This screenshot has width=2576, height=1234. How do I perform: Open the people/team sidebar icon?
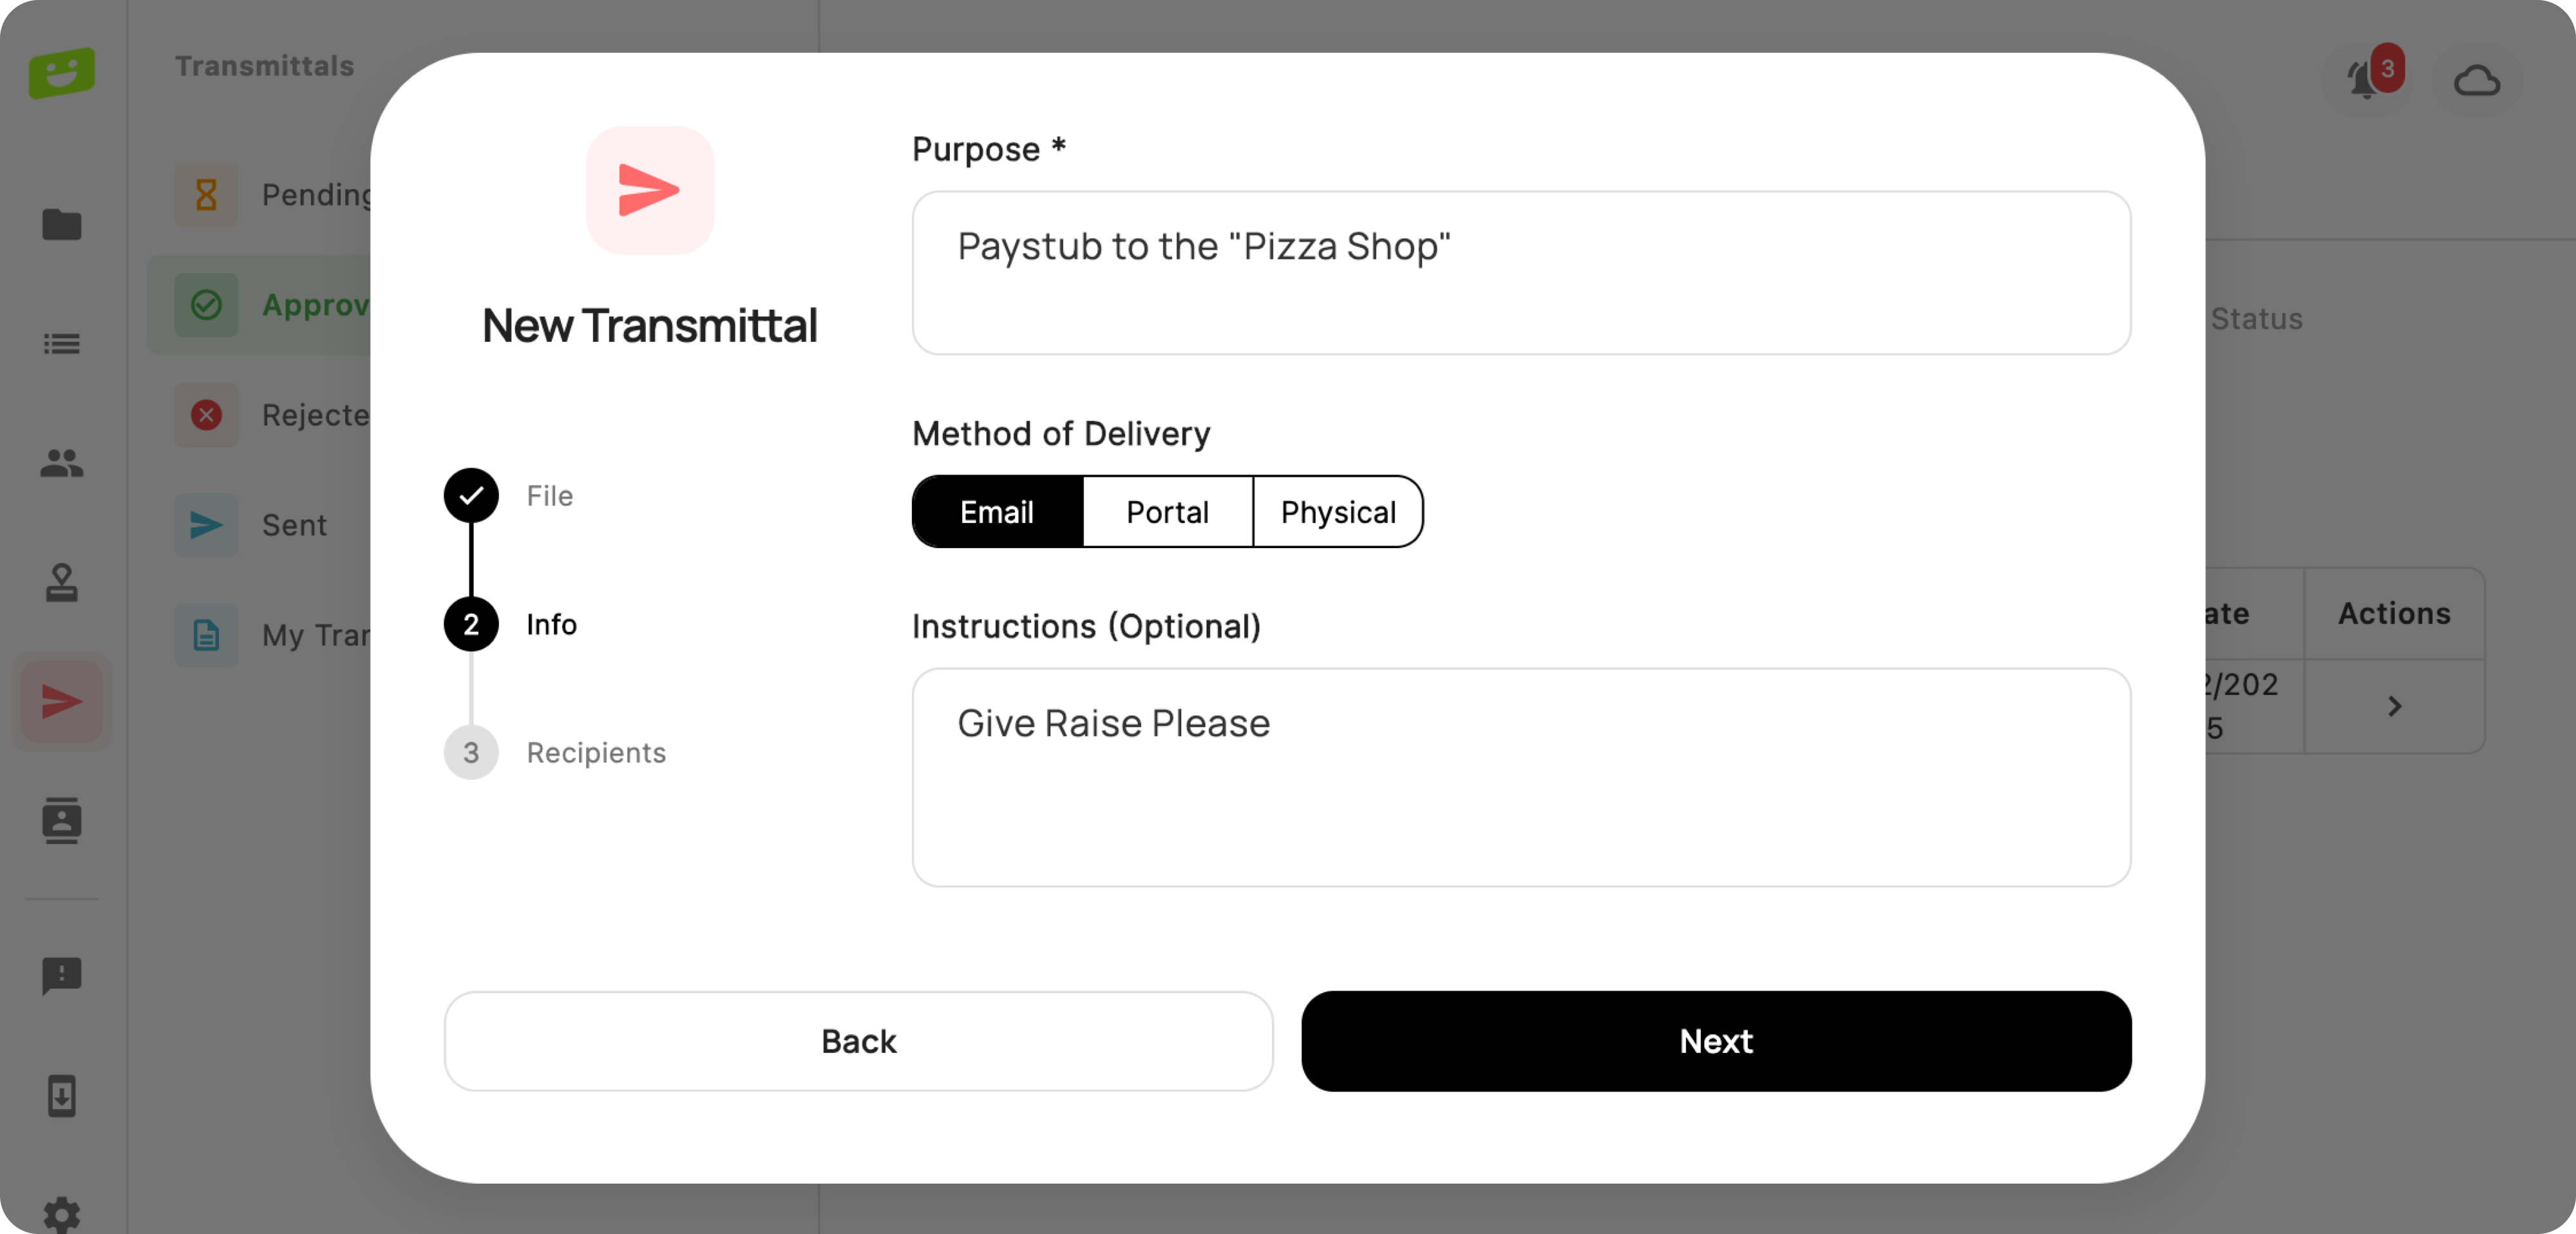tap(62, 463)
